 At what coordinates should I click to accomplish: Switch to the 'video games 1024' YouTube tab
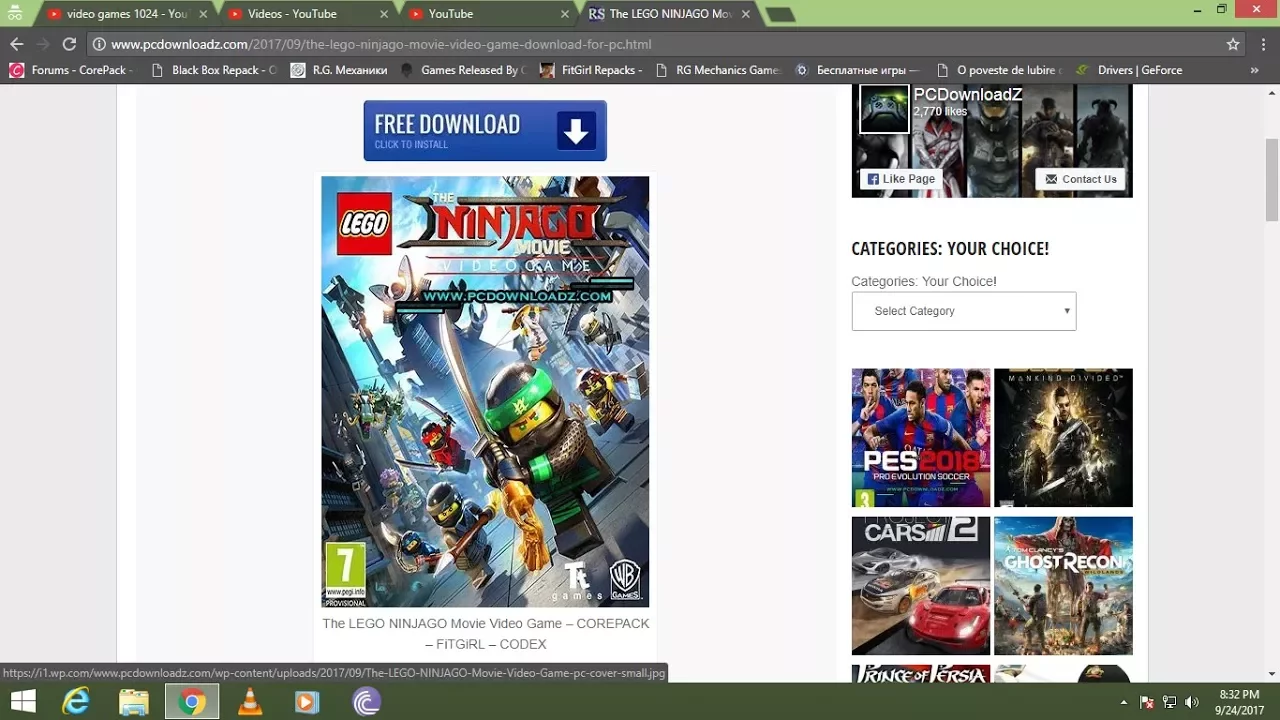(x=126, y=14)
